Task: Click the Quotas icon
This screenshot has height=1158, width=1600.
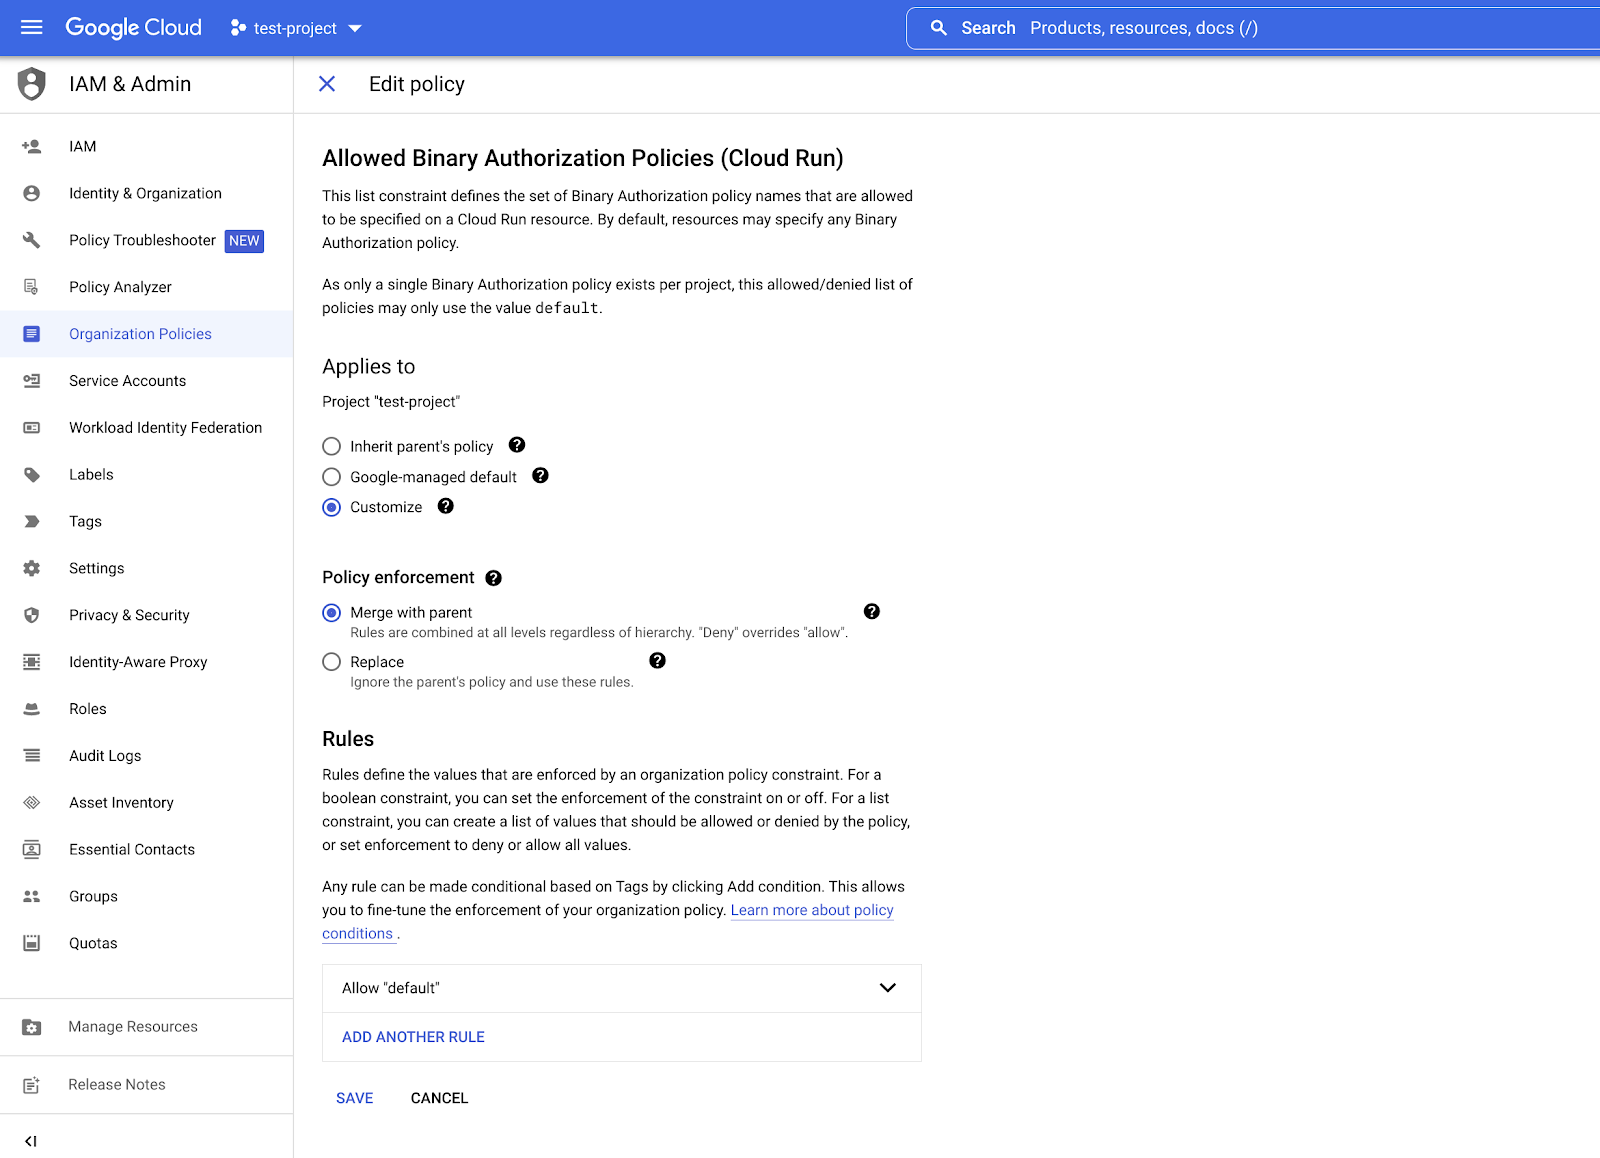Action: pos(32,943)
